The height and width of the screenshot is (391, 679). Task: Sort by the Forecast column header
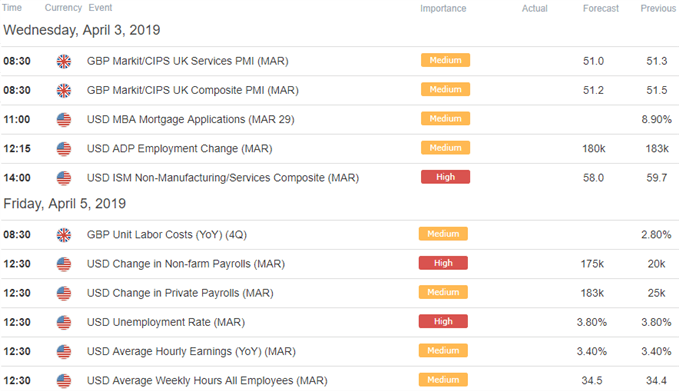[601, 8]
